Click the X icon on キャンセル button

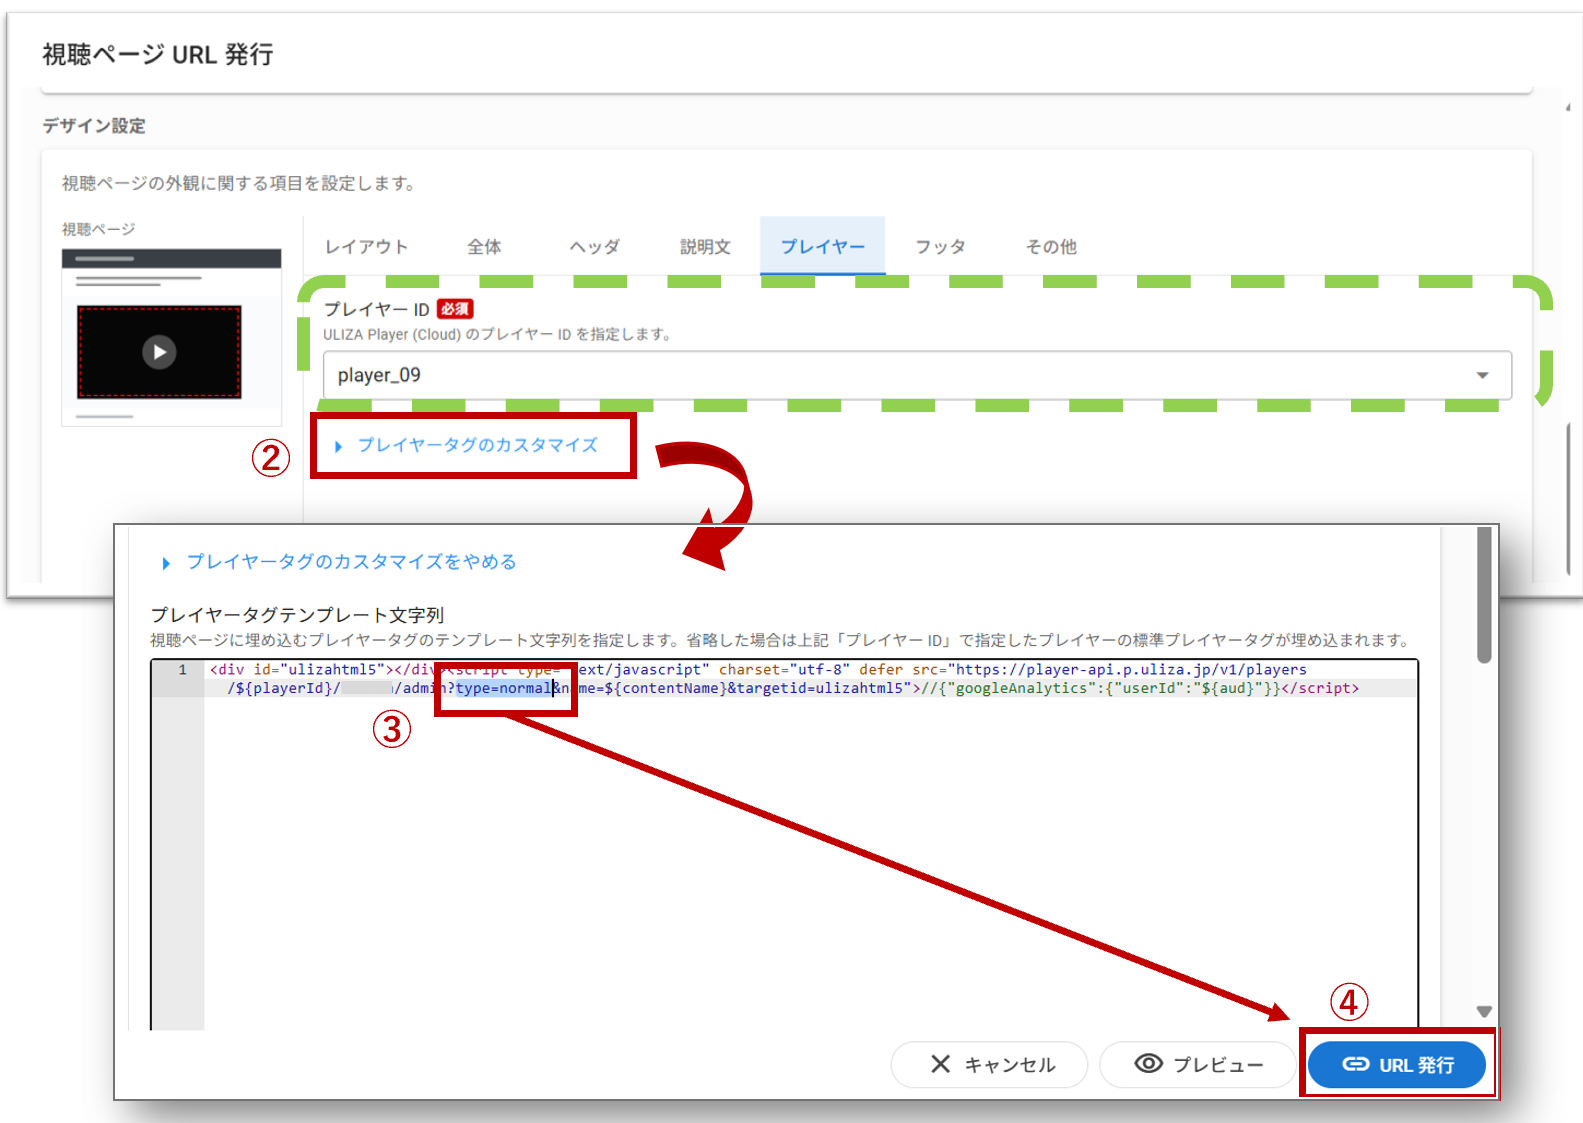pos(940,1064)
